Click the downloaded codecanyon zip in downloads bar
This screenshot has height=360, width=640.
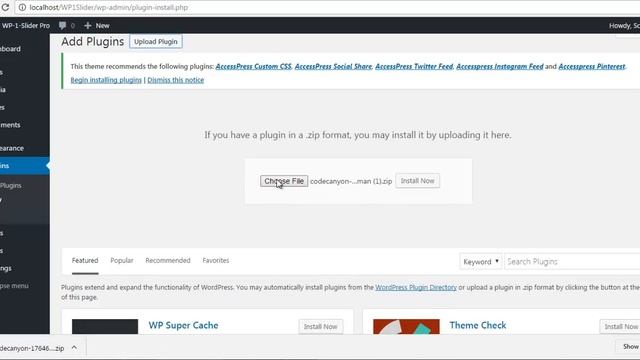32,348
